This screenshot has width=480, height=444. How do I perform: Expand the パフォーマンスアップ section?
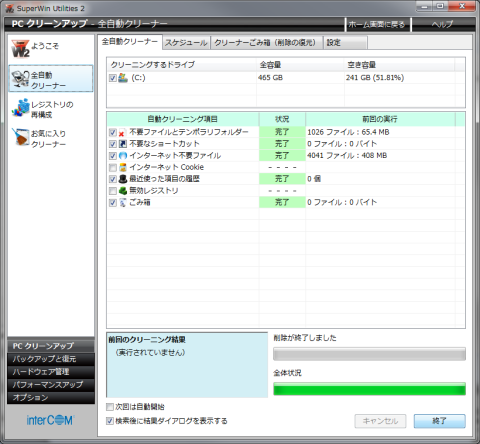click(51, 385)
